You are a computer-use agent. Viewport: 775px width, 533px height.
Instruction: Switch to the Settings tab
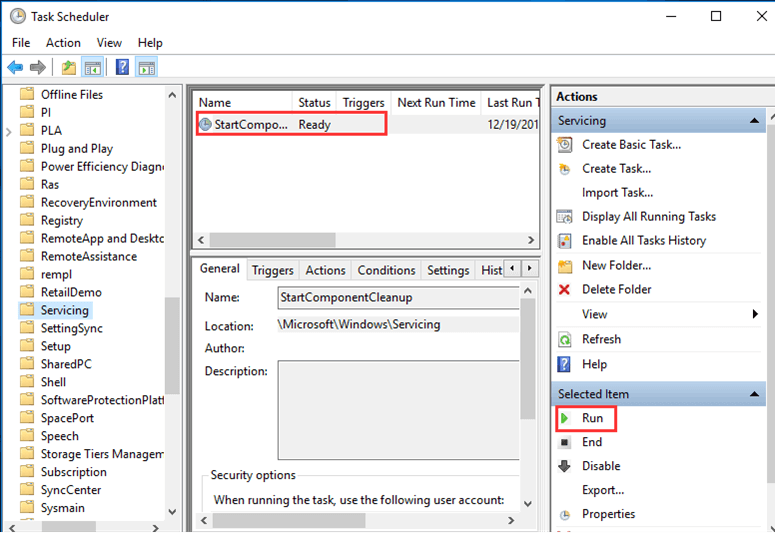[x=448, y=270]
